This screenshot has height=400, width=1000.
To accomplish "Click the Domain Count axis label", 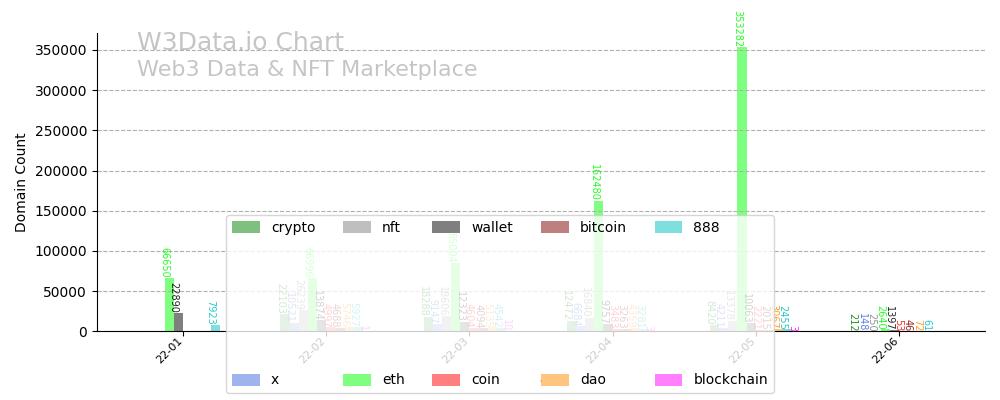I will pos(21,182).
